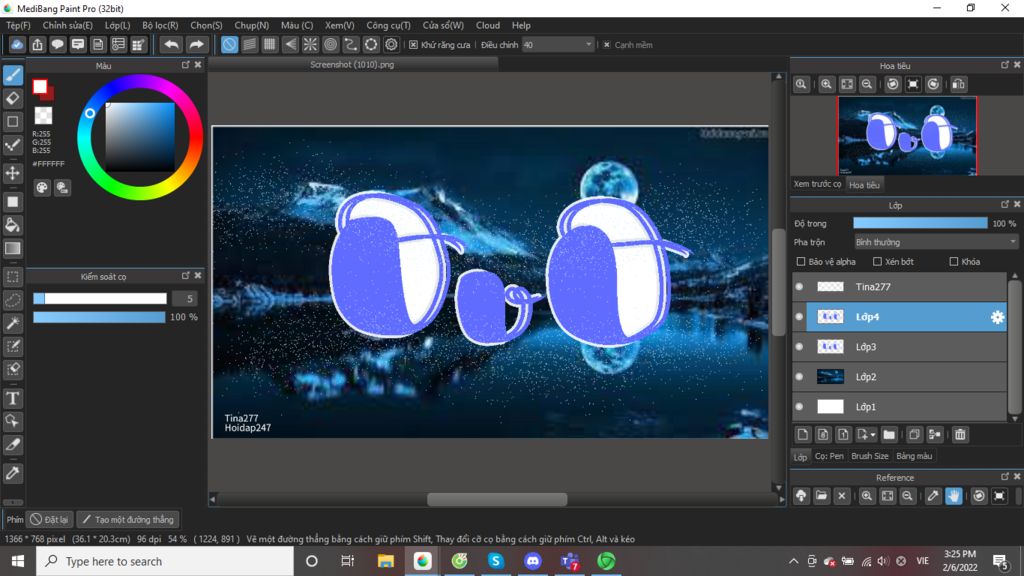
Task: Open Lớp4 layer settings gear
Action: 997,317
